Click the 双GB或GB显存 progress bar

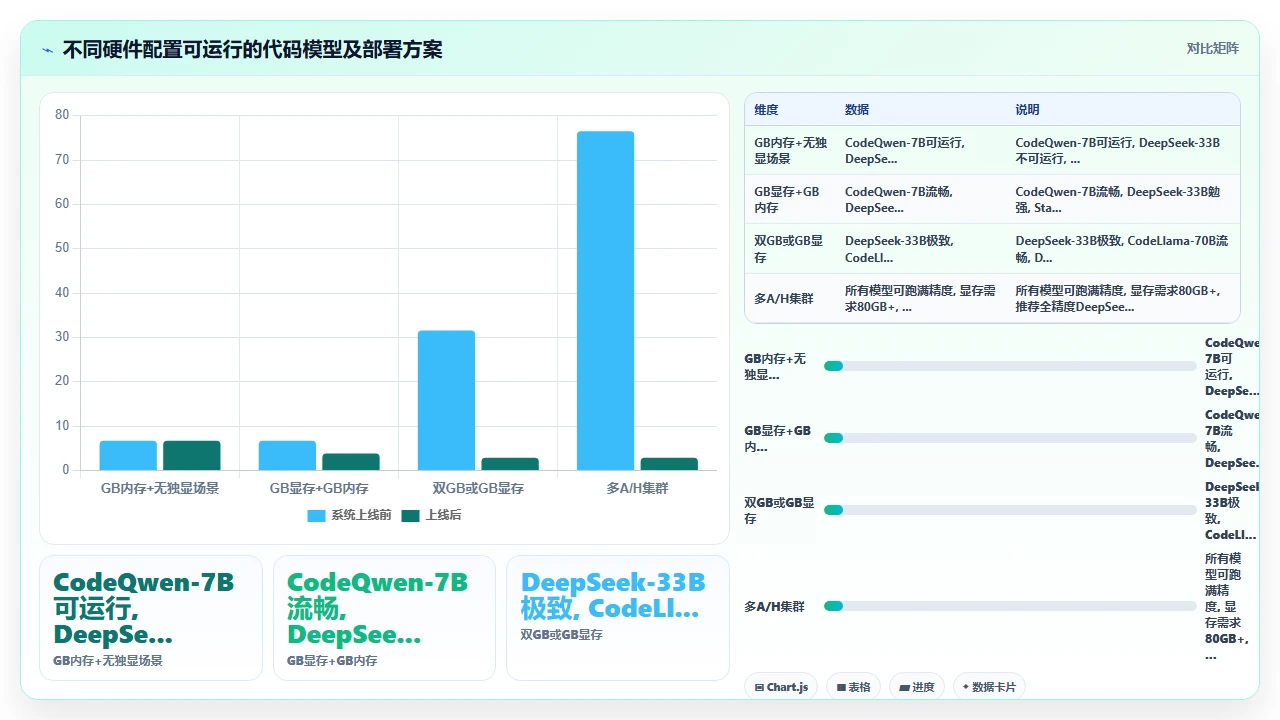[1010, 510]
